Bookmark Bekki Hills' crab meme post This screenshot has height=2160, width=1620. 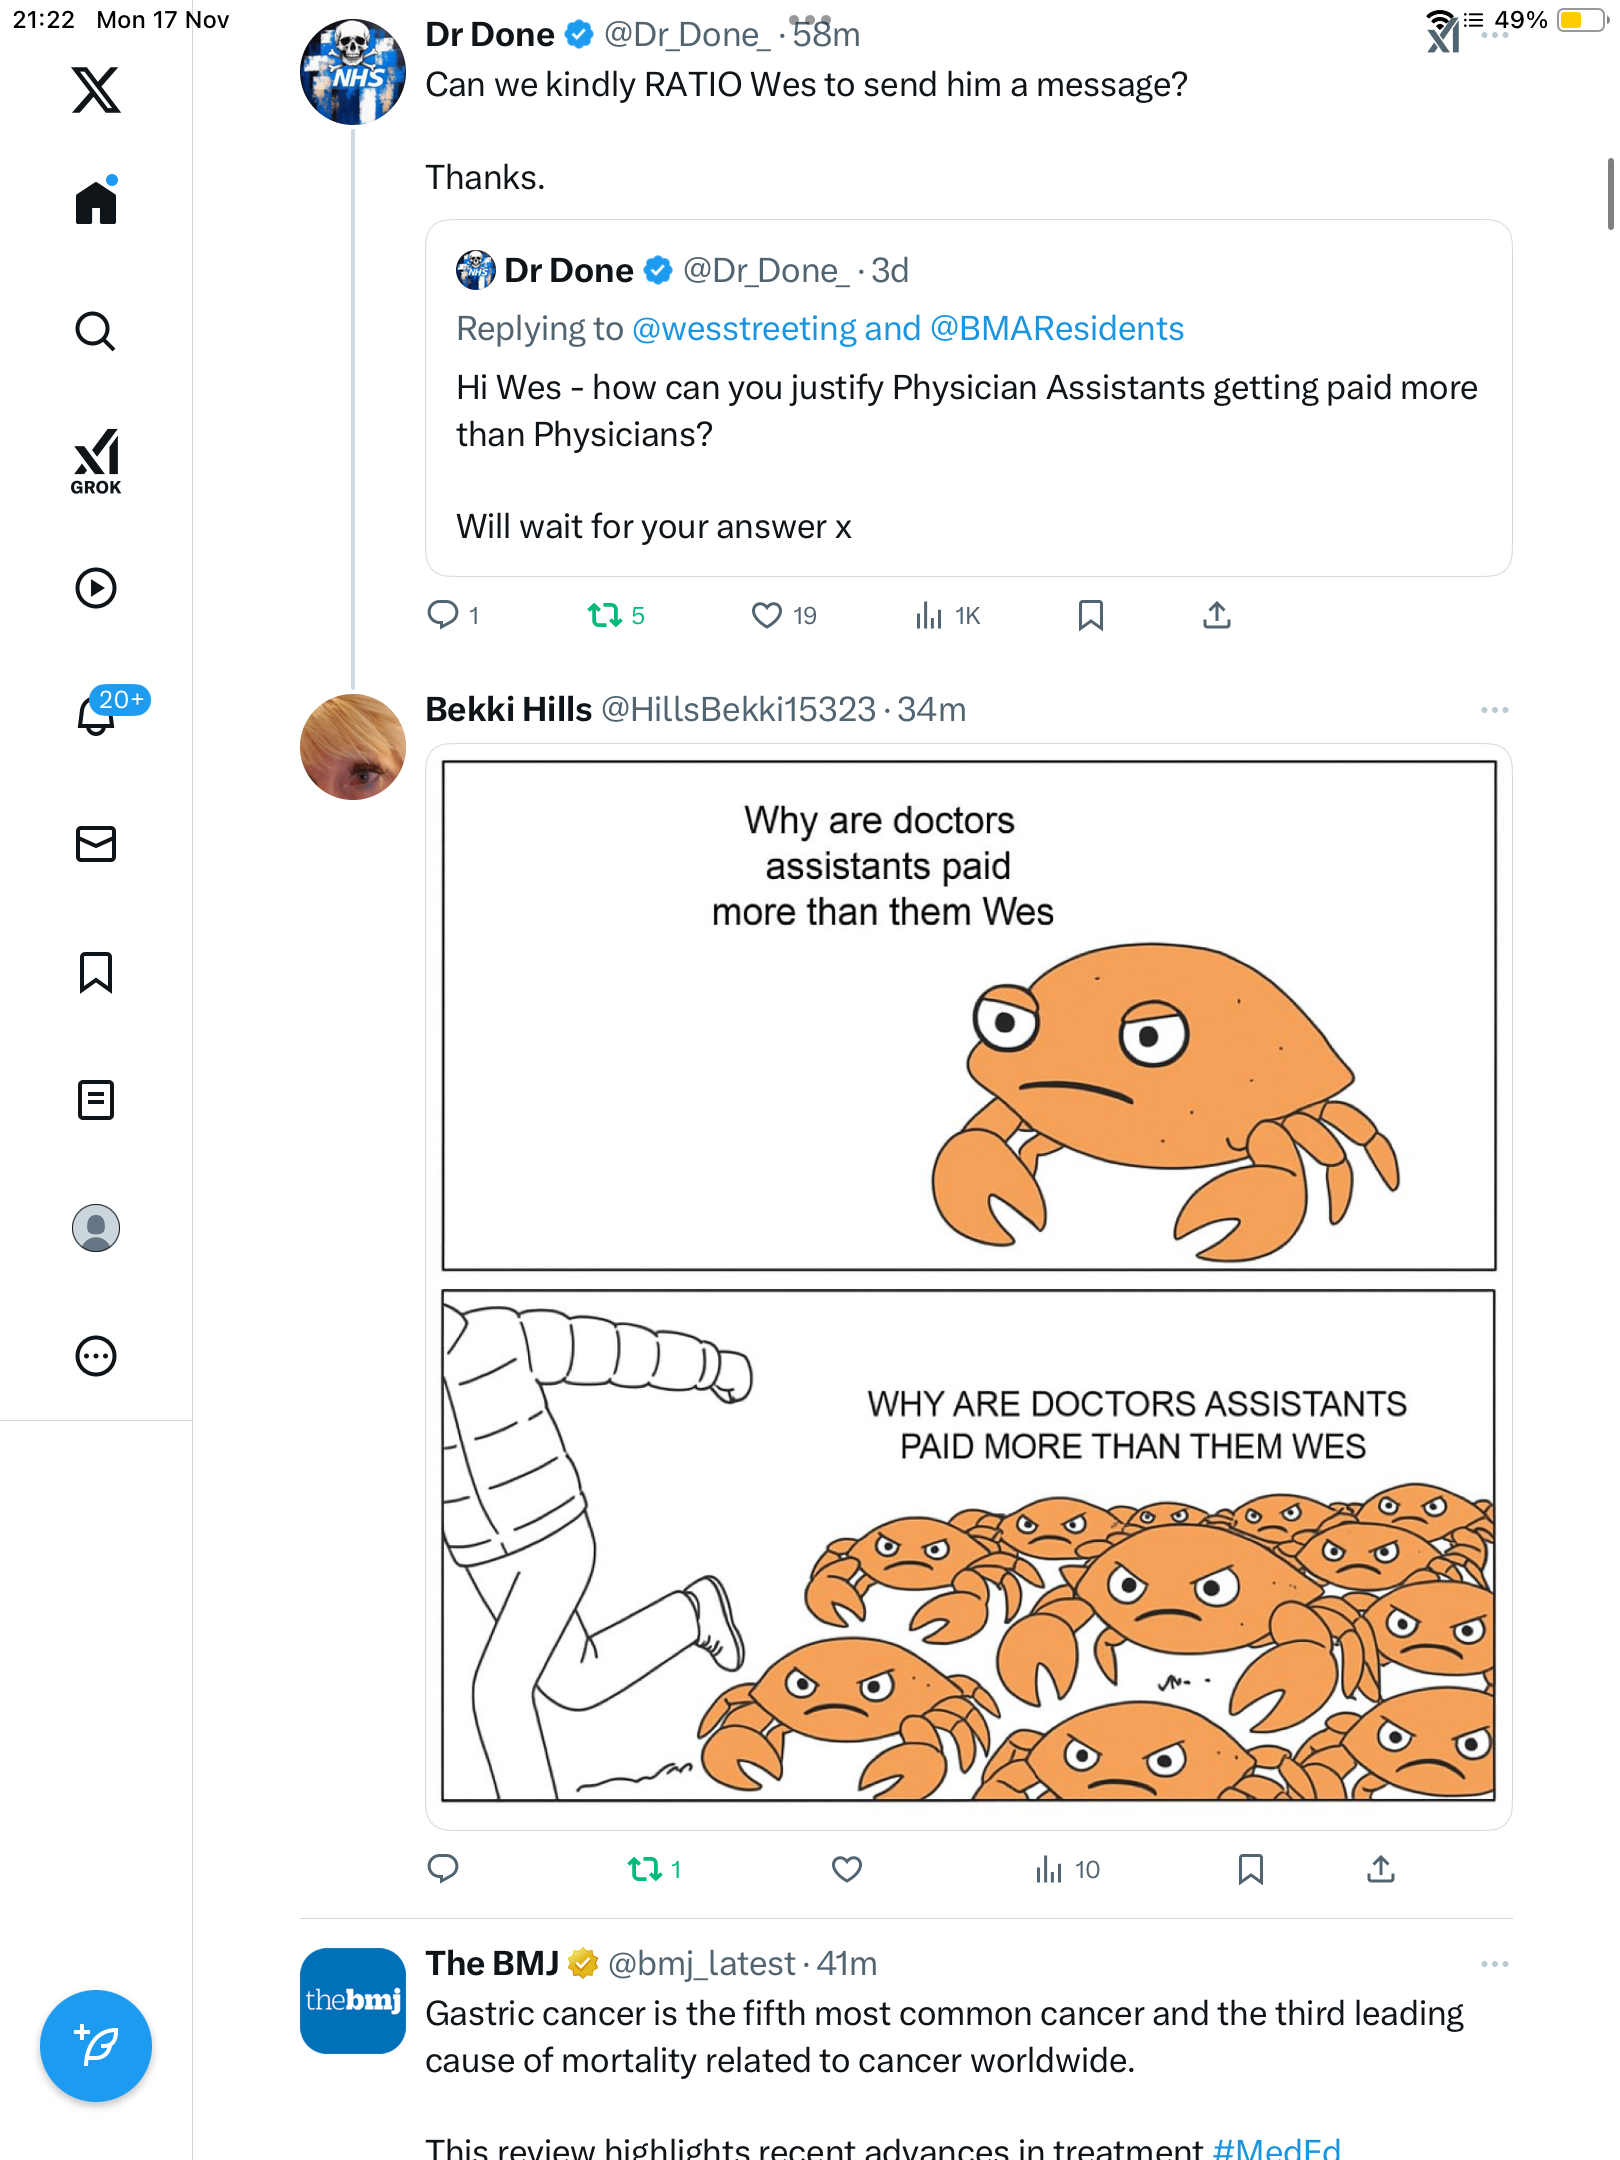click(1250, 1869)
